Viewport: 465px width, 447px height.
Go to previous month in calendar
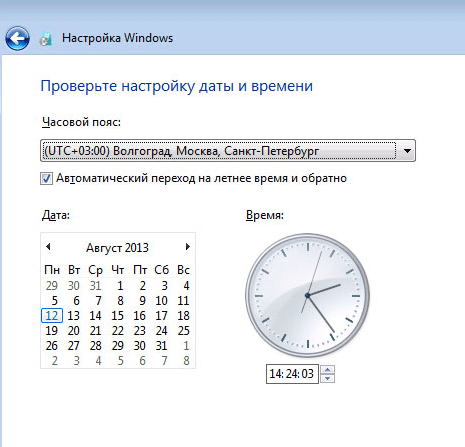(48, 247)
